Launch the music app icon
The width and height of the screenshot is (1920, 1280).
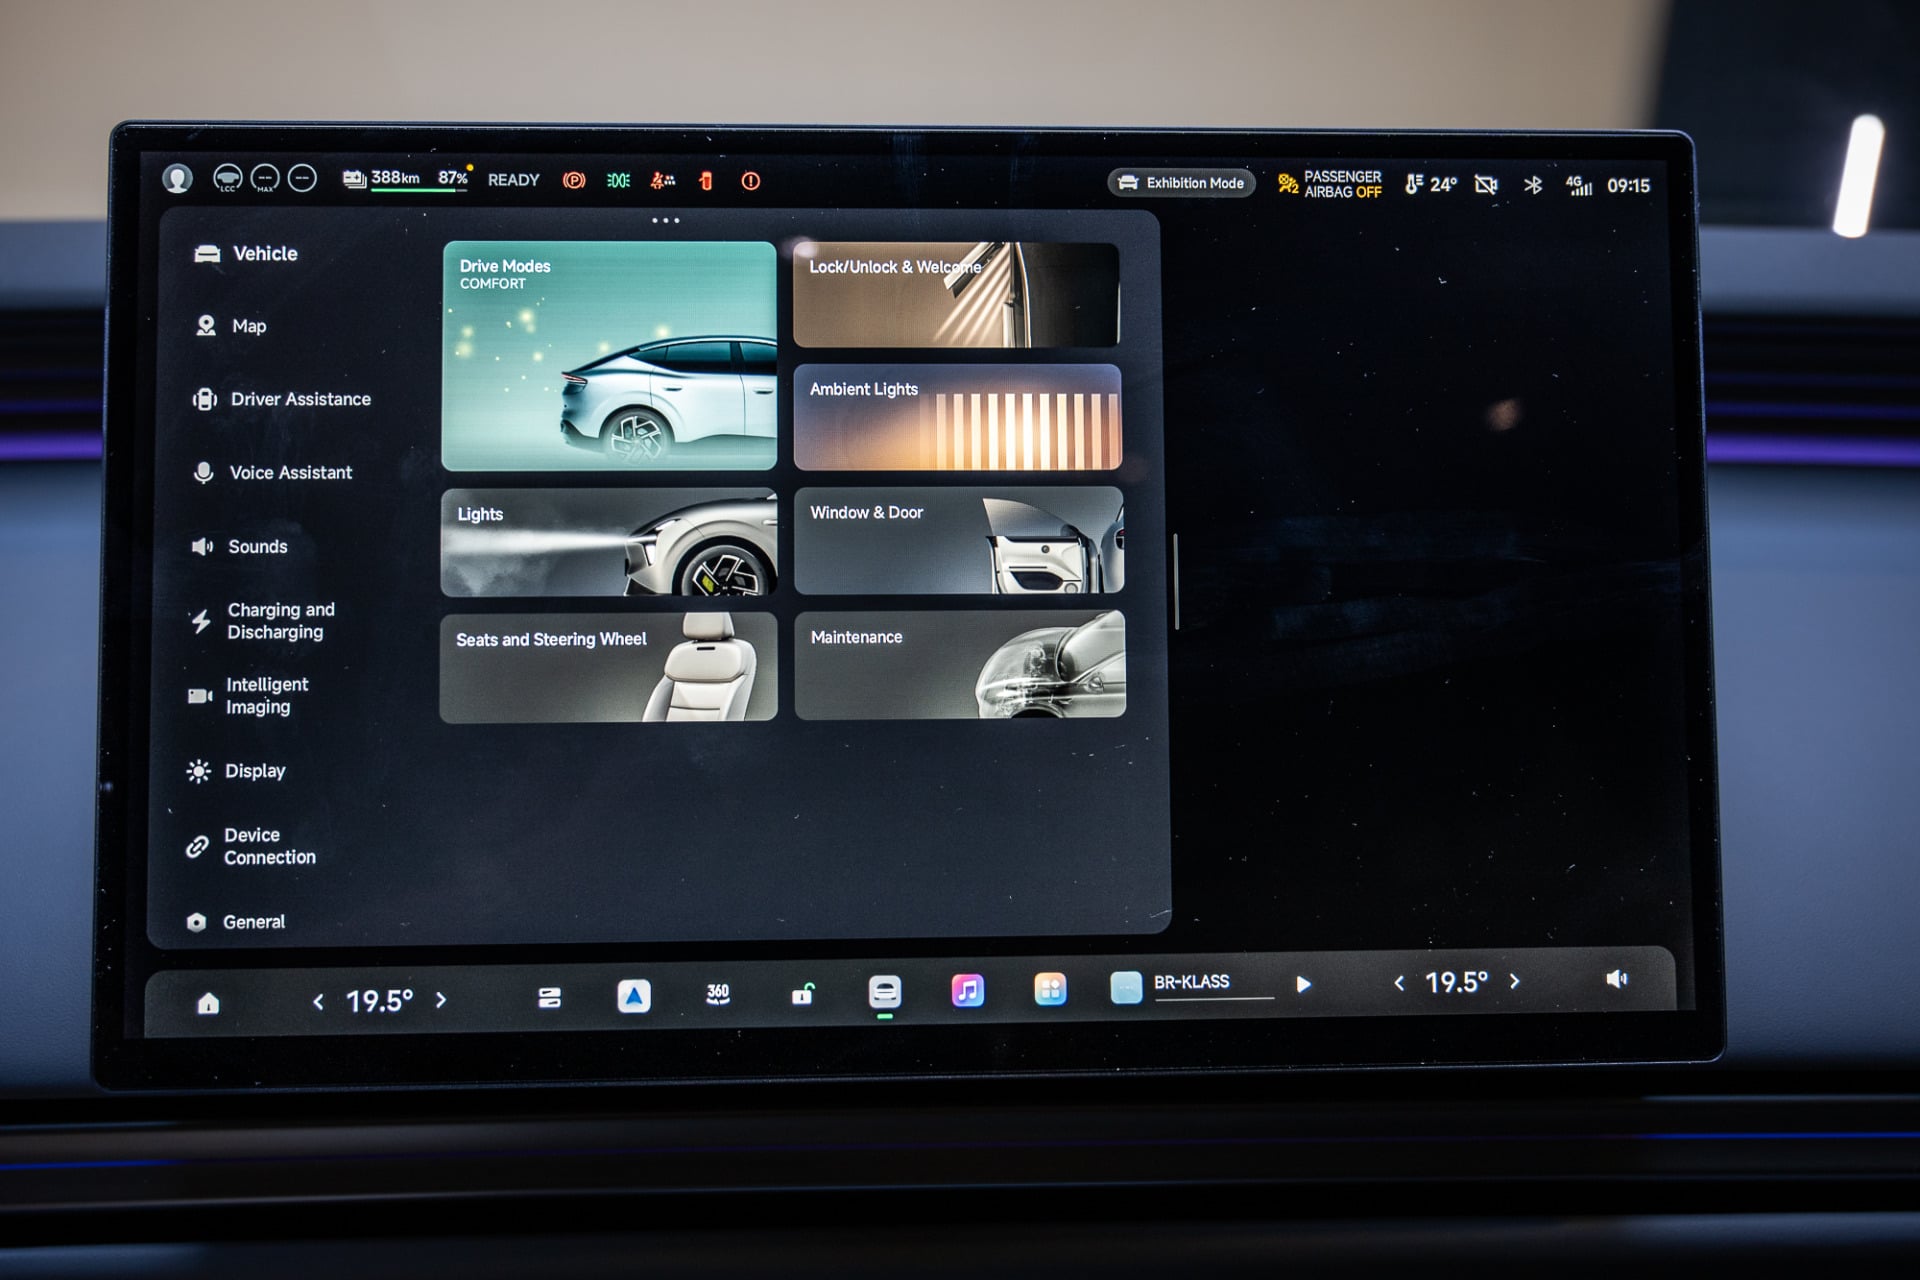[x=967, y=991]
